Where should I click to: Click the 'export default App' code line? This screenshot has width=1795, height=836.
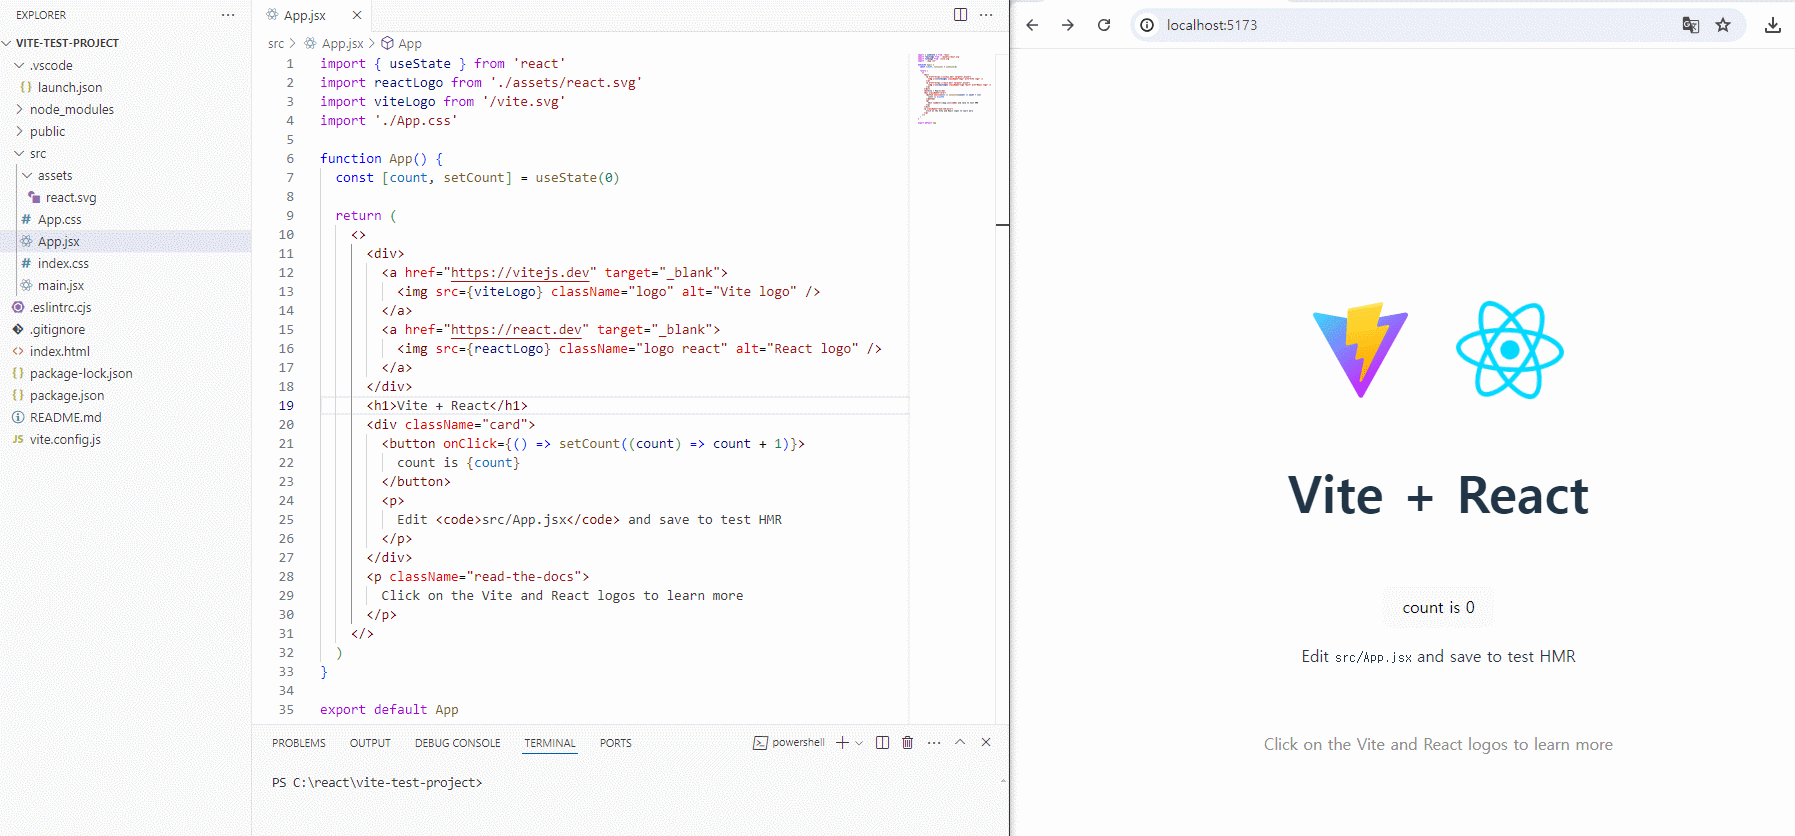coord(389,709)
